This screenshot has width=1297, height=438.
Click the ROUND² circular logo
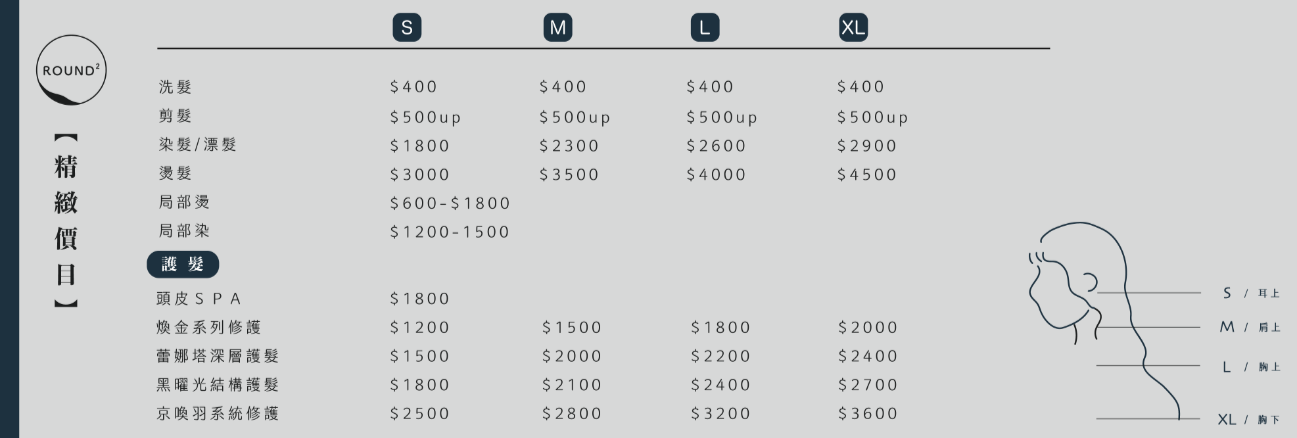71,70
